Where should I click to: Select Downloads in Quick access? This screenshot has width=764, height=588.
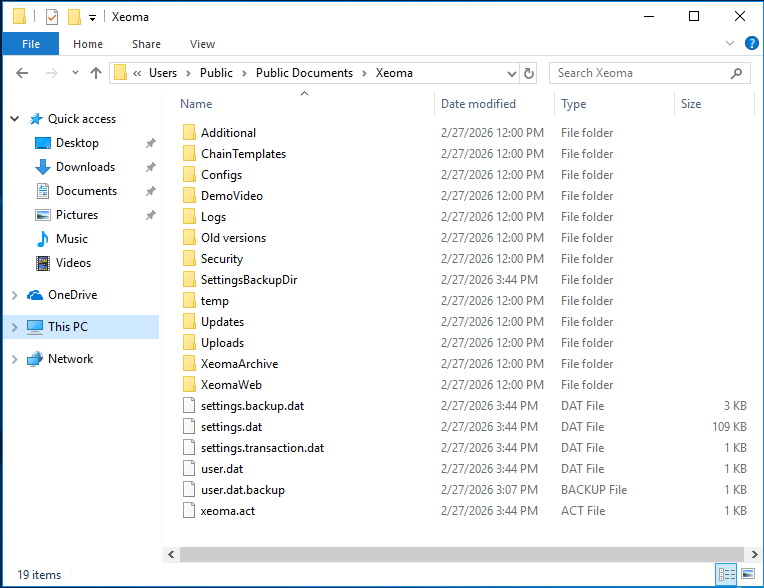tap(85, 167)
